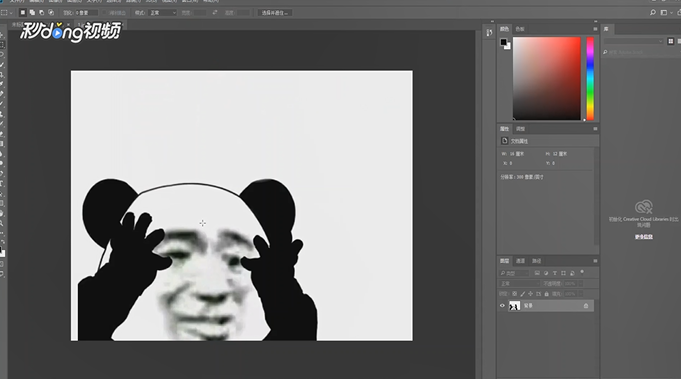Click the background color swatch
Viewport: 681px width, 379px height.
coord(508,46)
